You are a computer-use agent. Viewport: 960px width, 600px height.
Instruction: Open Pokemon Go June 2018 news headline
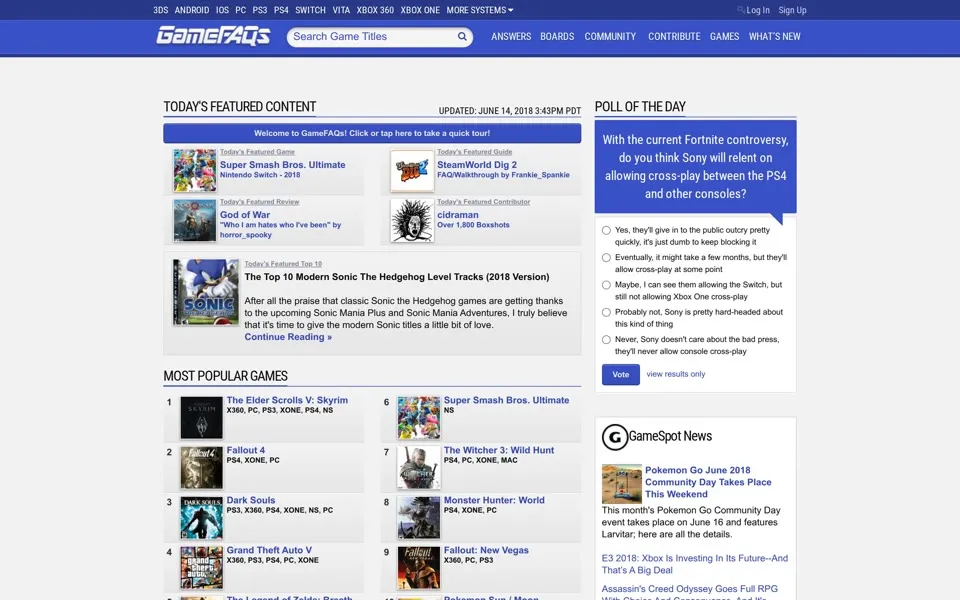[708, 482]
